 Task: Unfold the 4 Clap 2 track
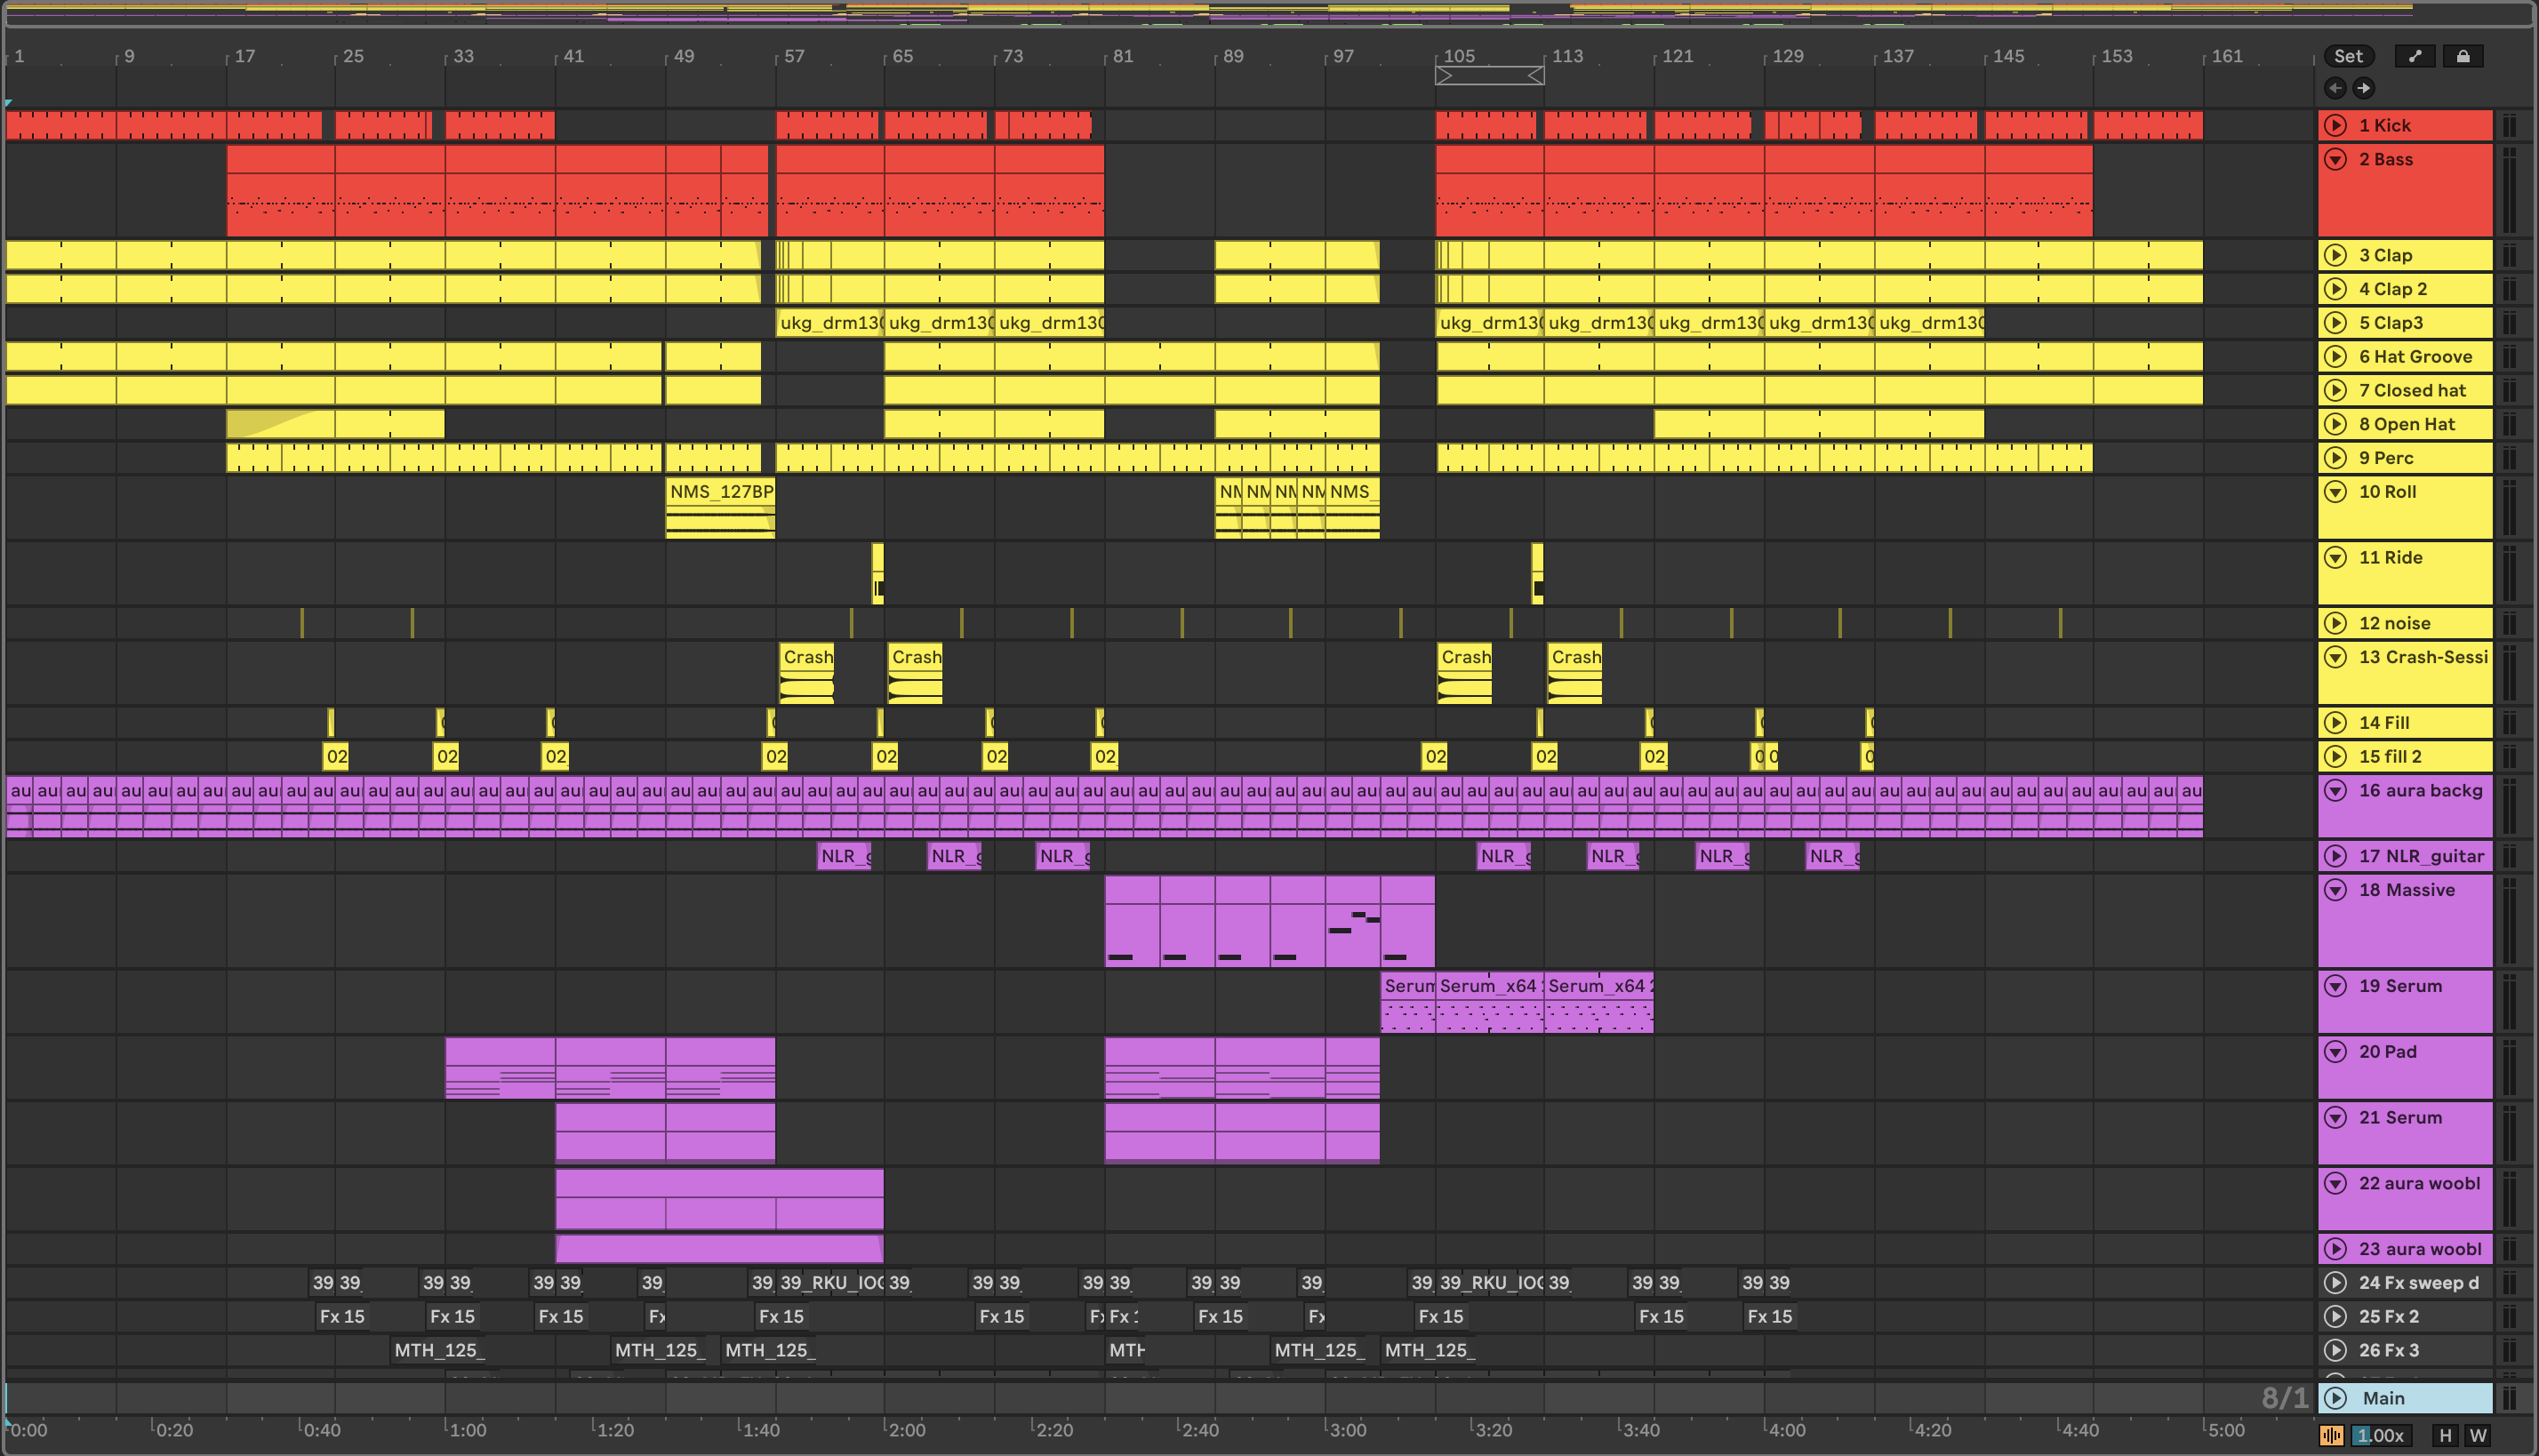(x=2336, y=289)
